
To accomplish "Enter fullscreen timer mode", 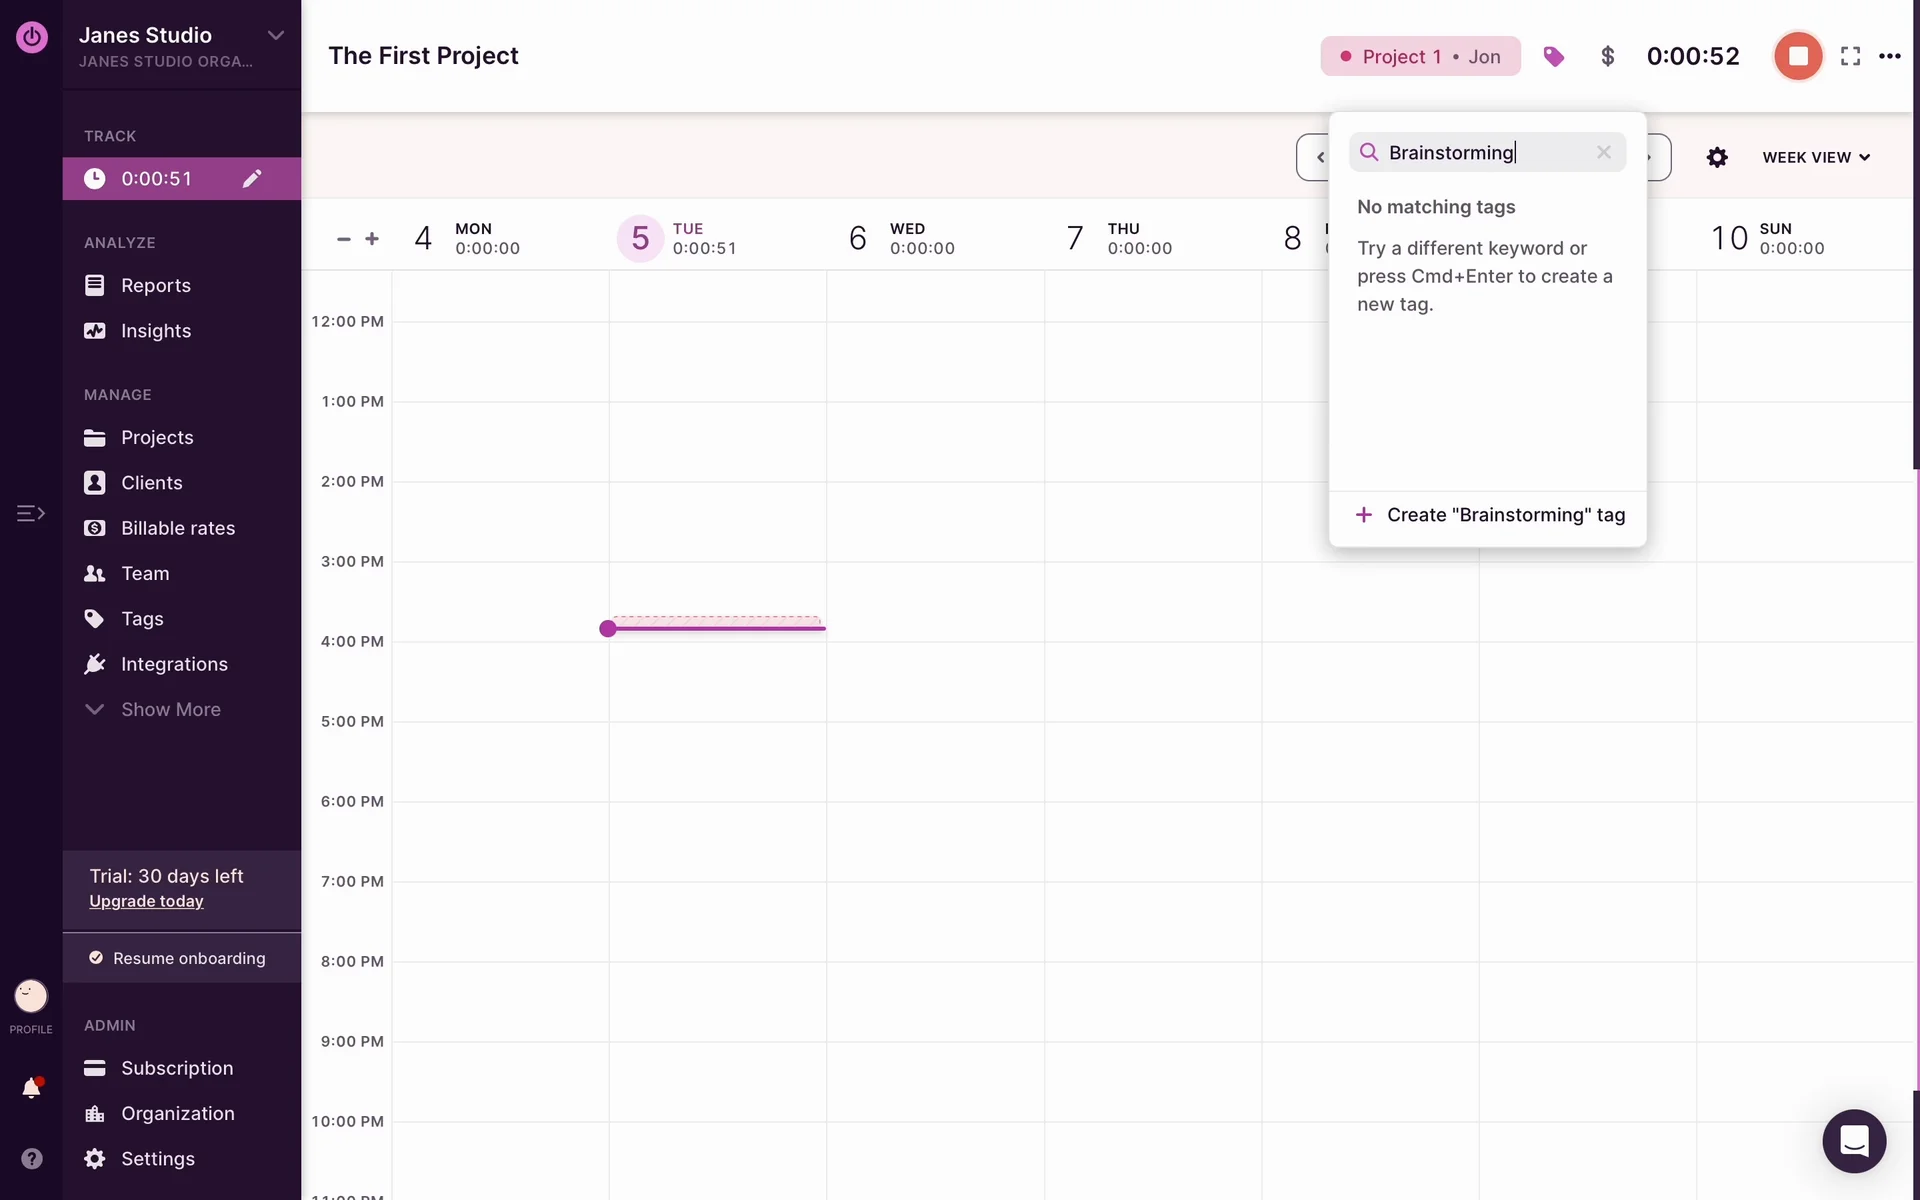I will click(1850, 56).
